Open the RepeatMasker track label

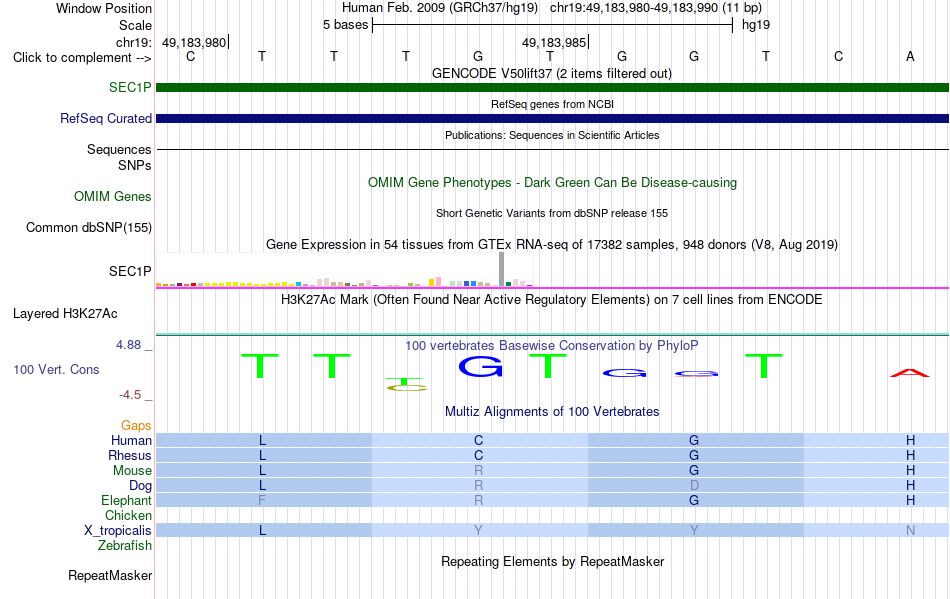coord(110,575)
